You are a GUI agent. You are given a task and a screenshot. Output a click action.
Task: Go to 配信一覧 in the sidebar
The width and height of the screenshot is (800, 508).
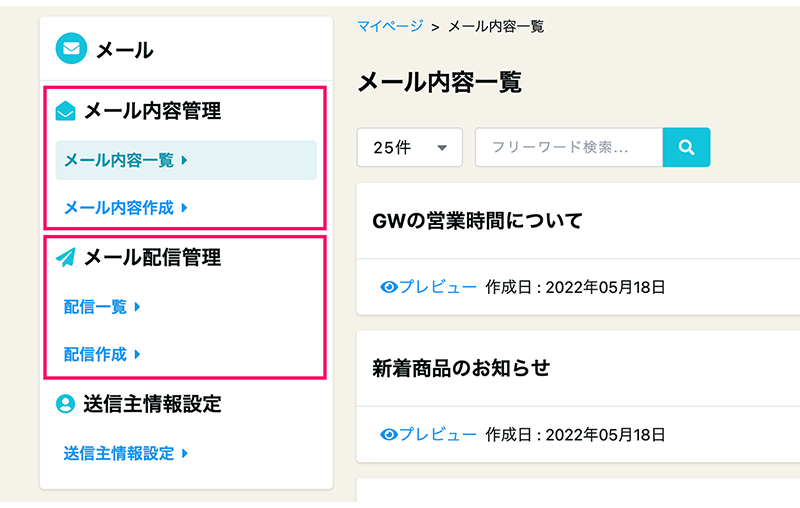[x=96, y=308]
